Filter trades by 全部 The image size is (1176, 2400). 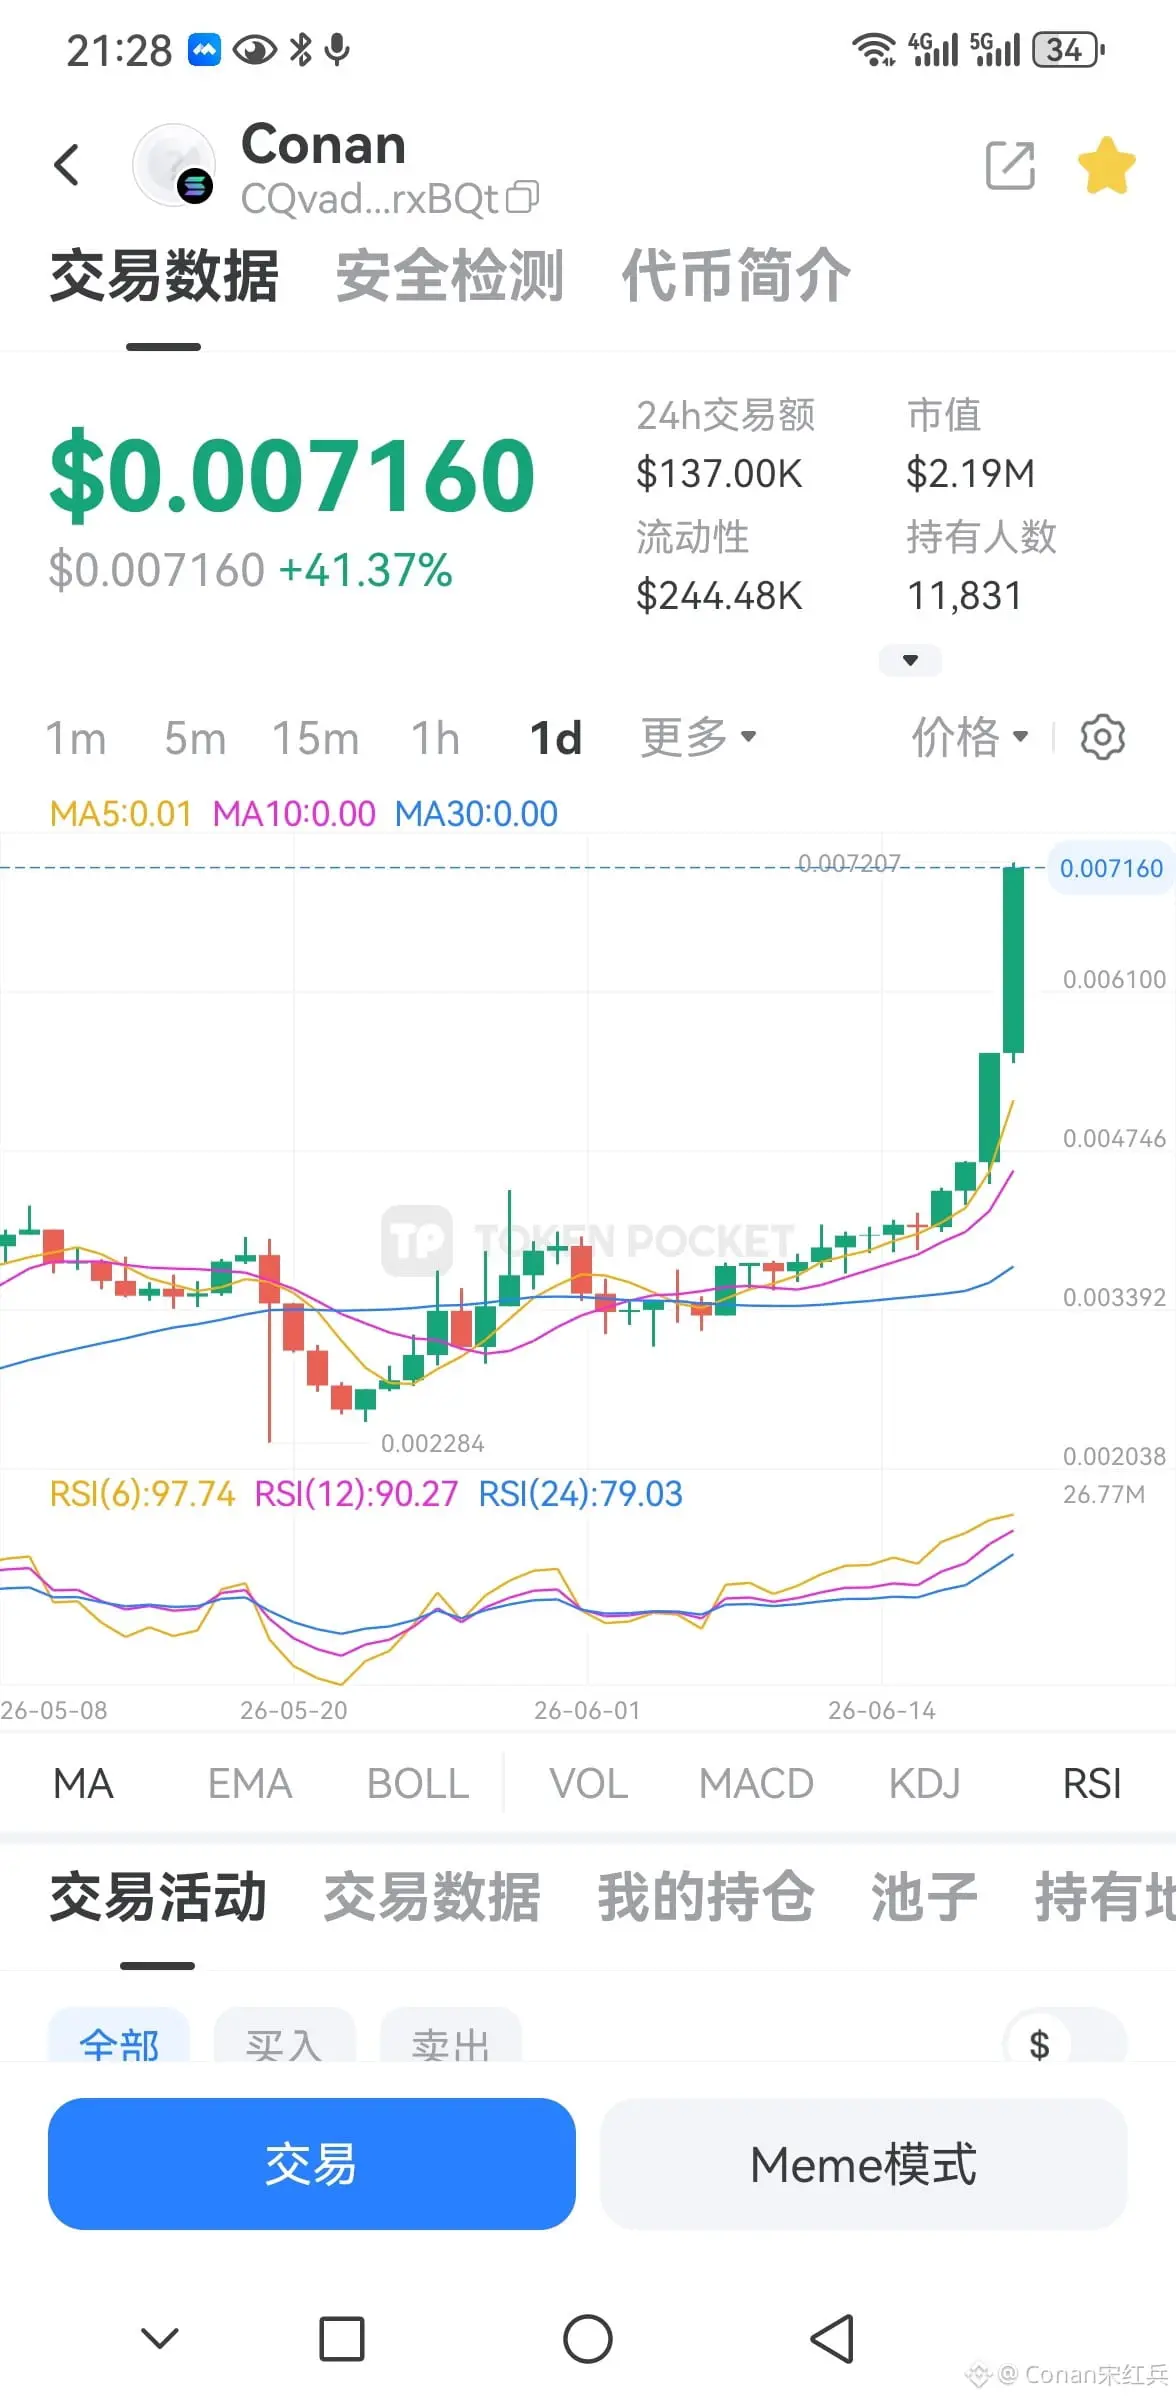point(119,2036)
